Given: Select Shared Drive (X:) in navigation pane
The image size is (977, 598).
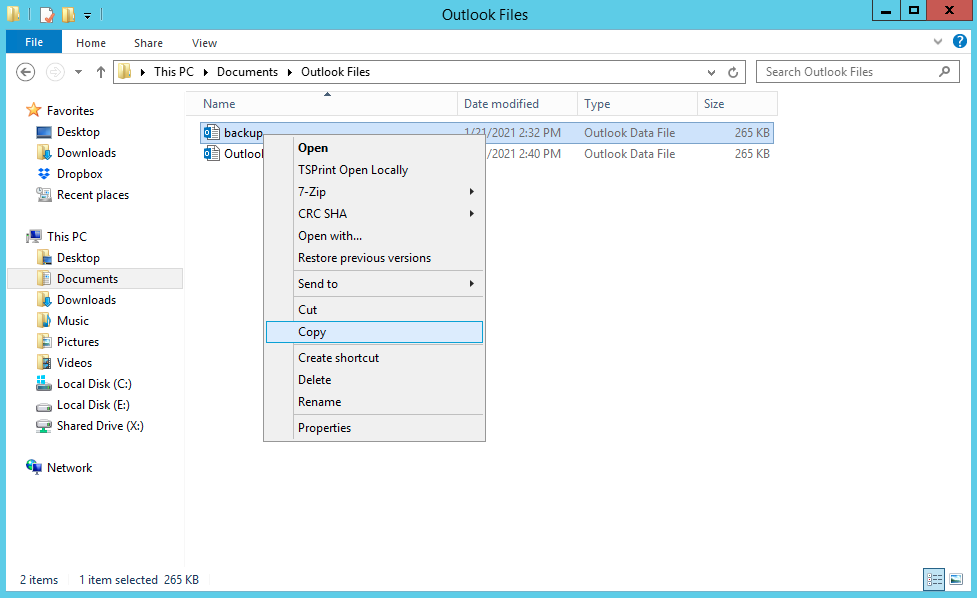Looking at the screenshot, I should (x=100, y=426).
